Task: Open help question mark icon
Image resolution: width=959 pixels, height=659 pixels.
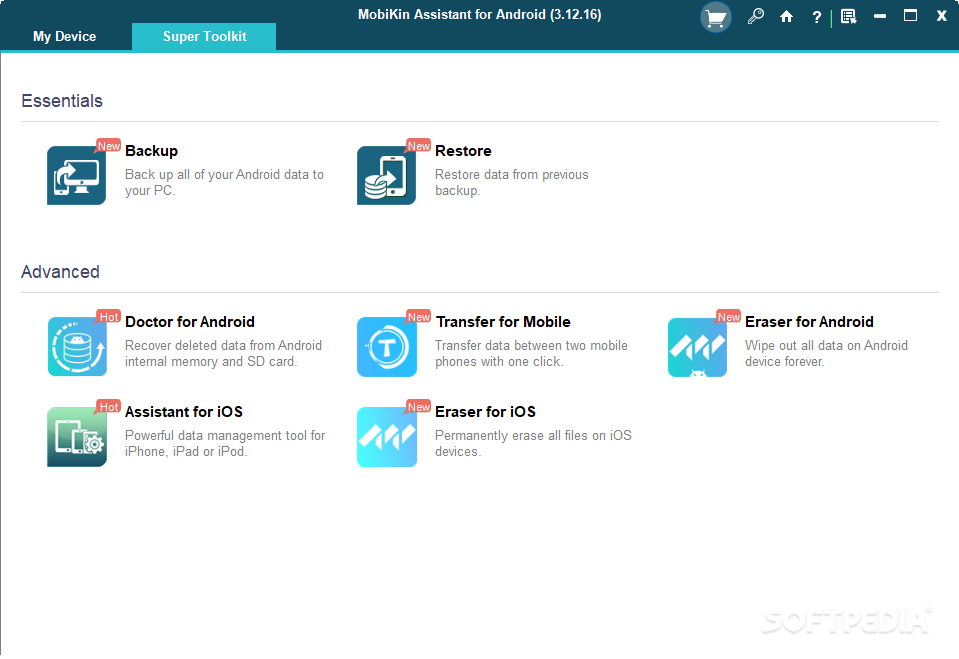Action: (x=816, y=17)
